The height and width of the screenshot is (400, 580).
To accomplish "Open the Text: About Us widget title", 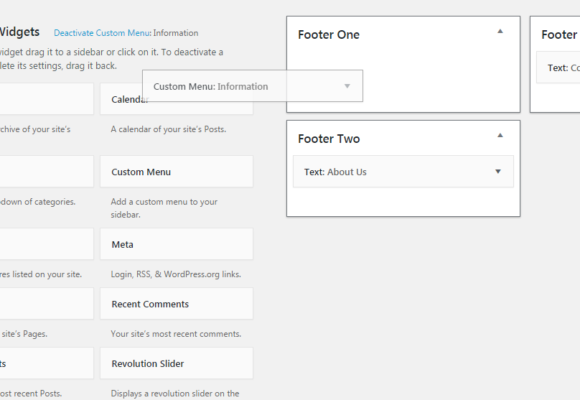I will (x=335, y=172).
